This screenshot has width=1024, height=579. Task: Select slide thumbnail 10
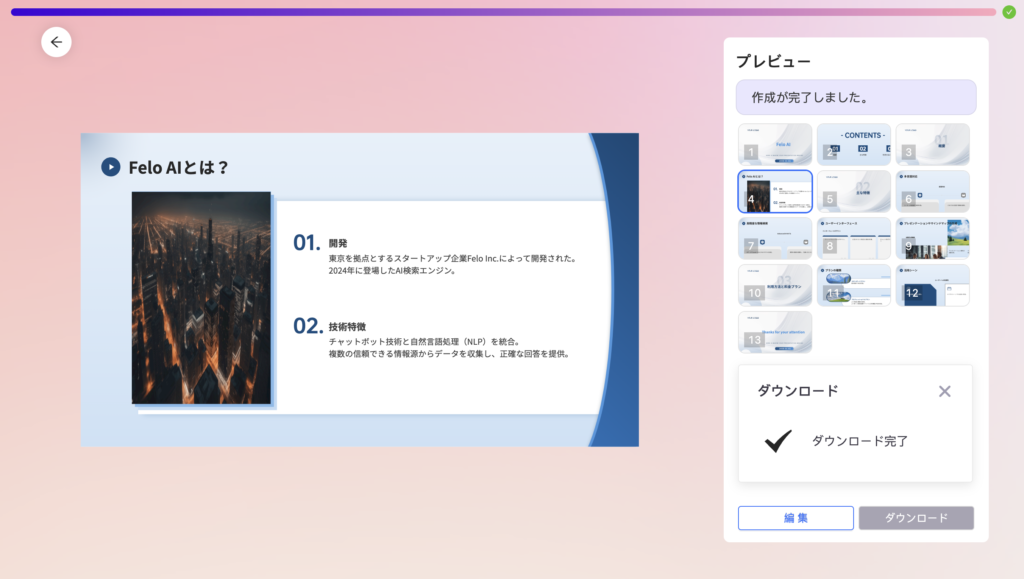[x=775, y=285]
